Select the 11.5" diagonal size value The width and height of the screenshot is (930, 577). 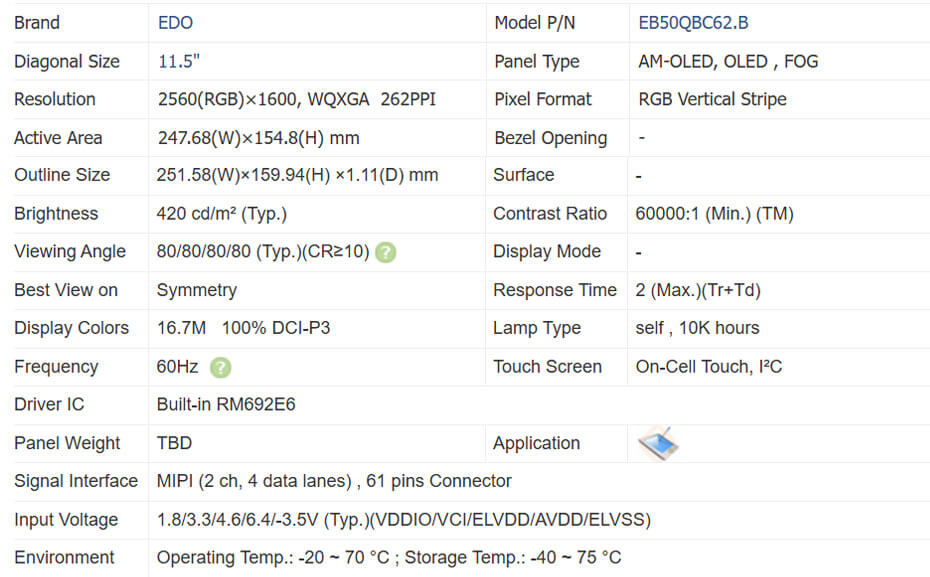click(179, 61)
